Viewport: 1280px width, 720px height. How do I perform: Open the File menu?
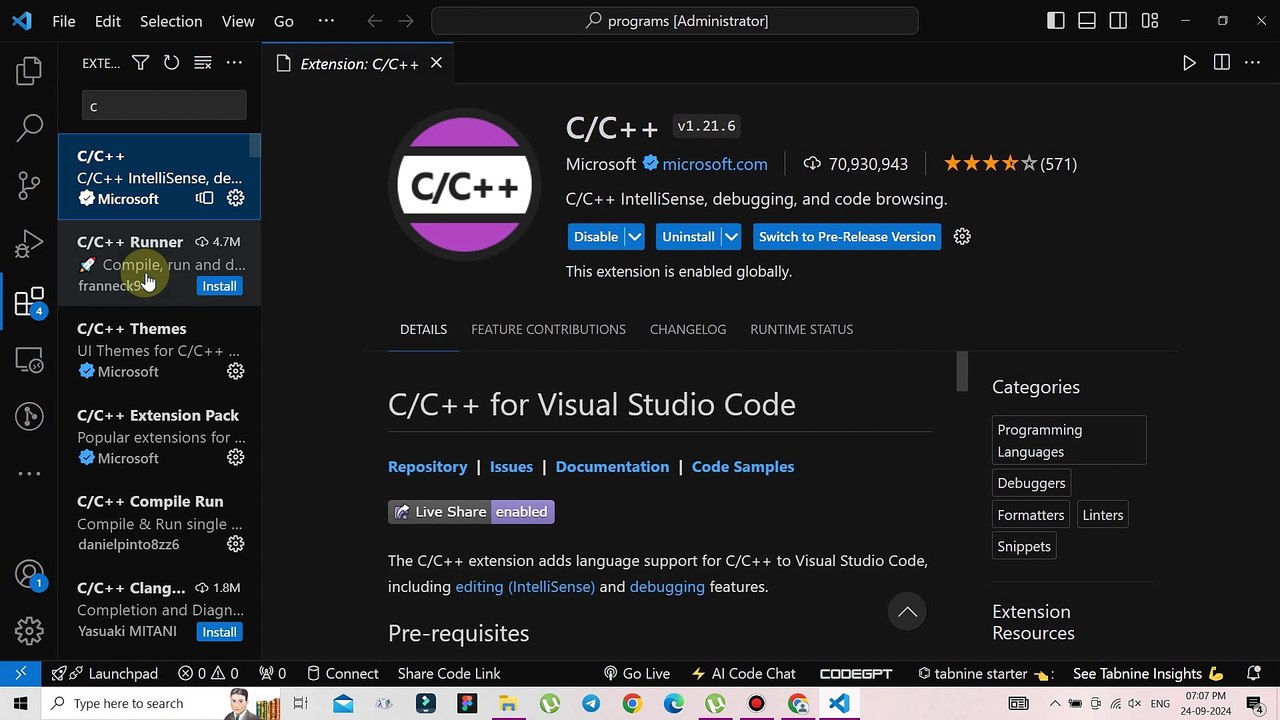pos(64,20)
